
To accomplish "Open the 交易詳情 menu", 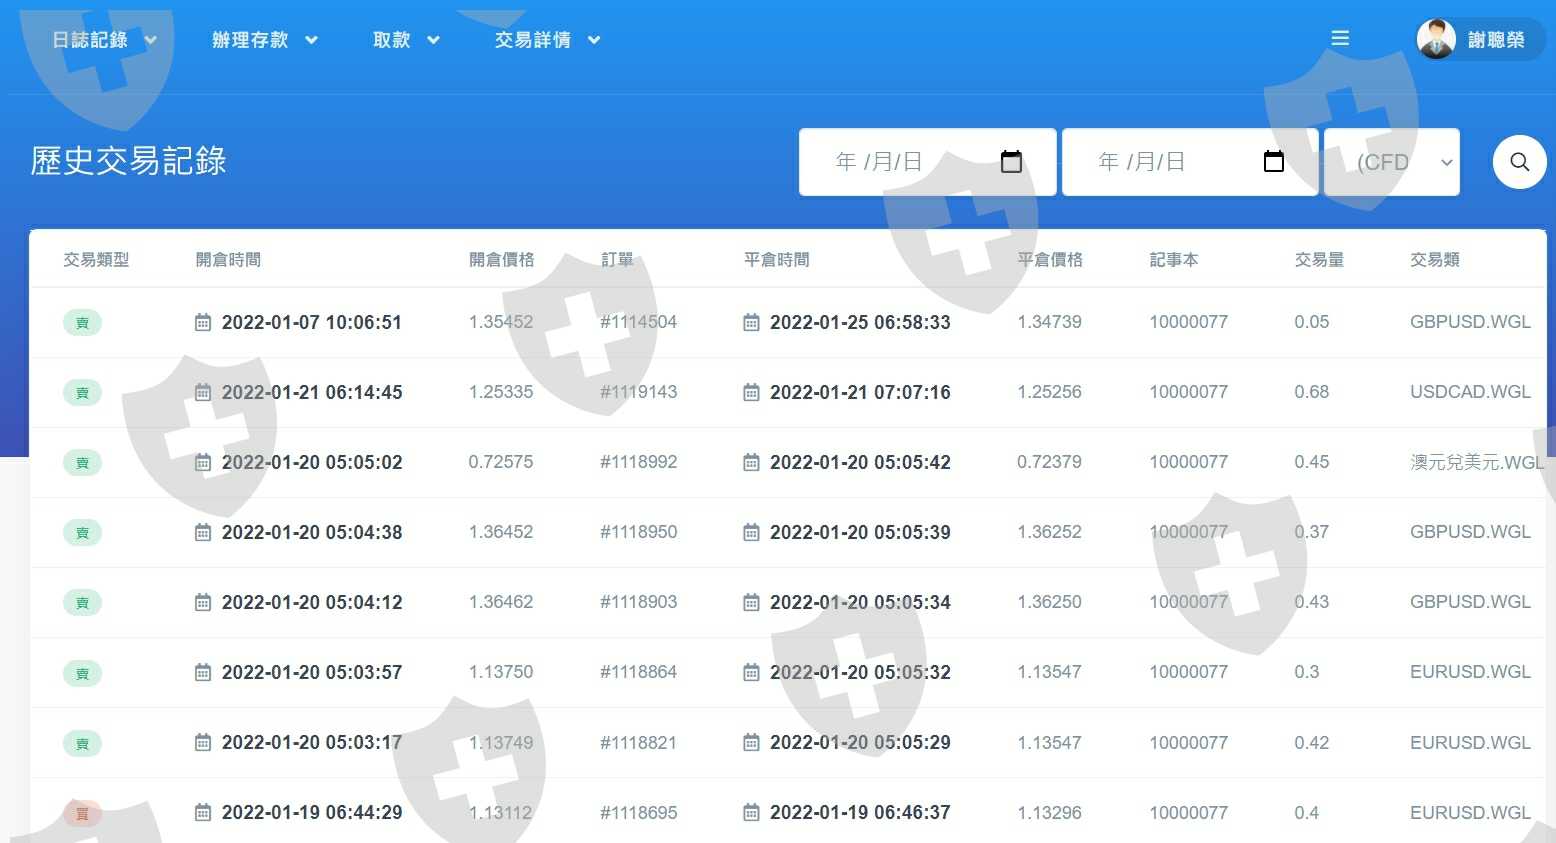I will [547, 40].
